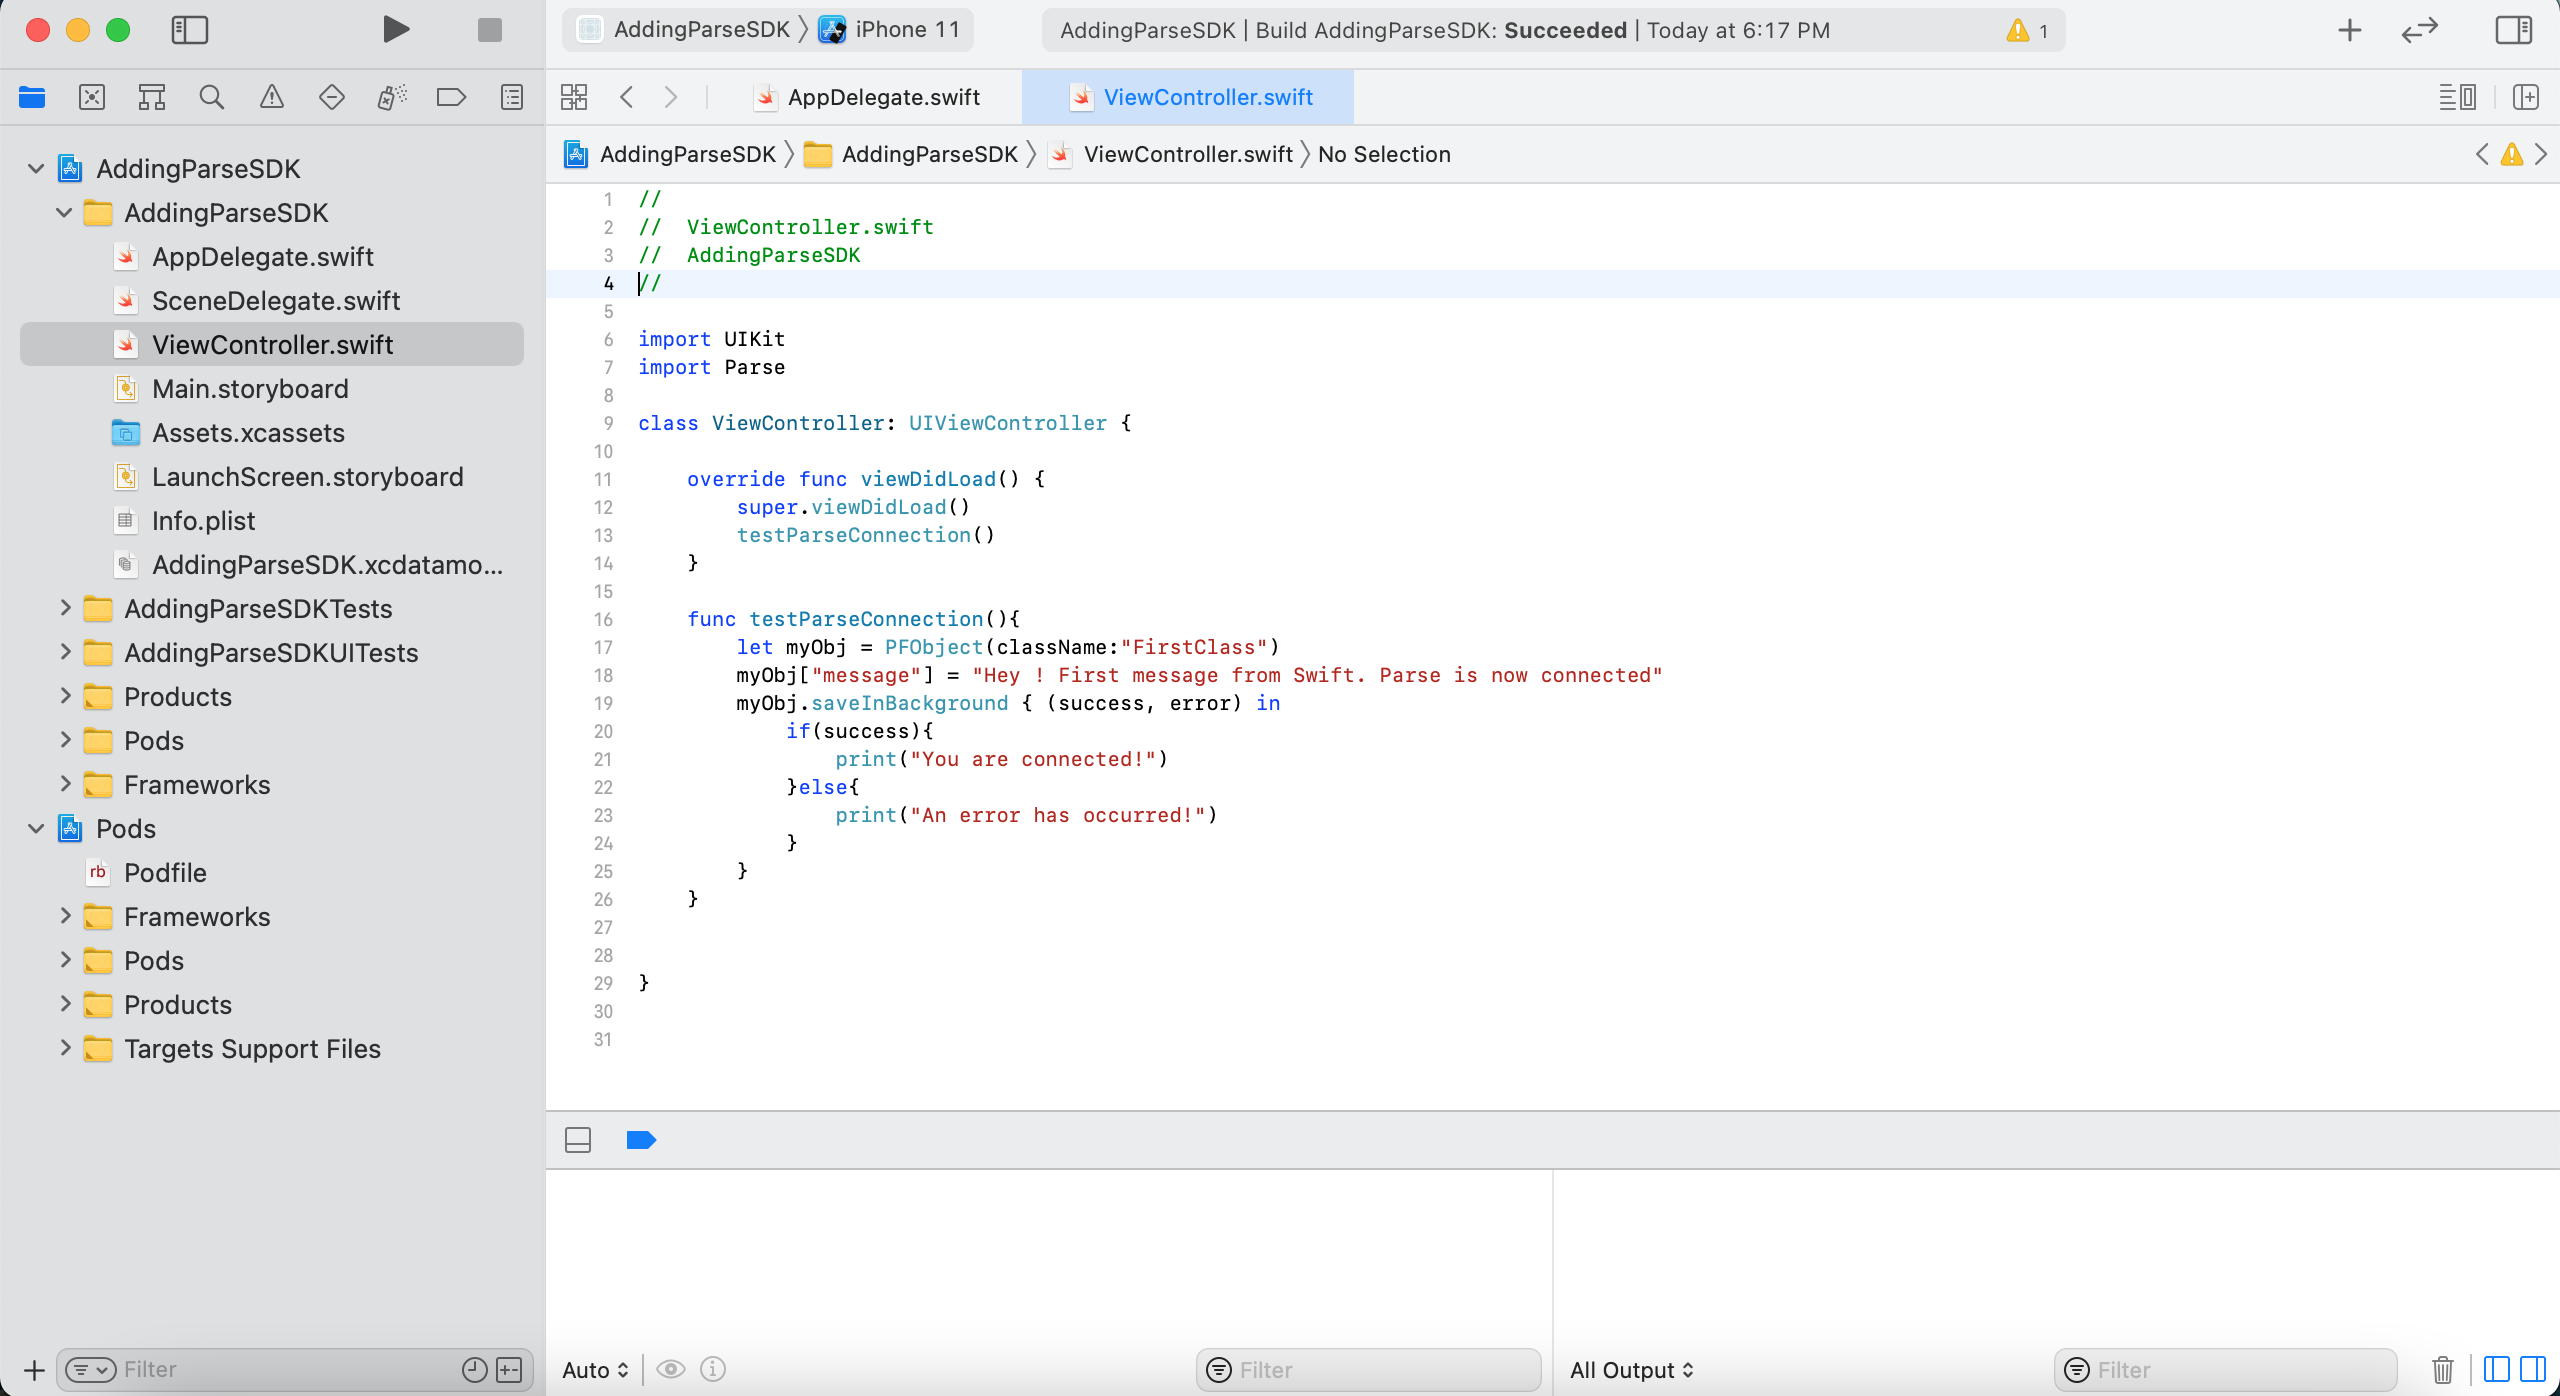Clear console with the trash icon
The image size is (2560, 1396).
click(2442, 1369)
